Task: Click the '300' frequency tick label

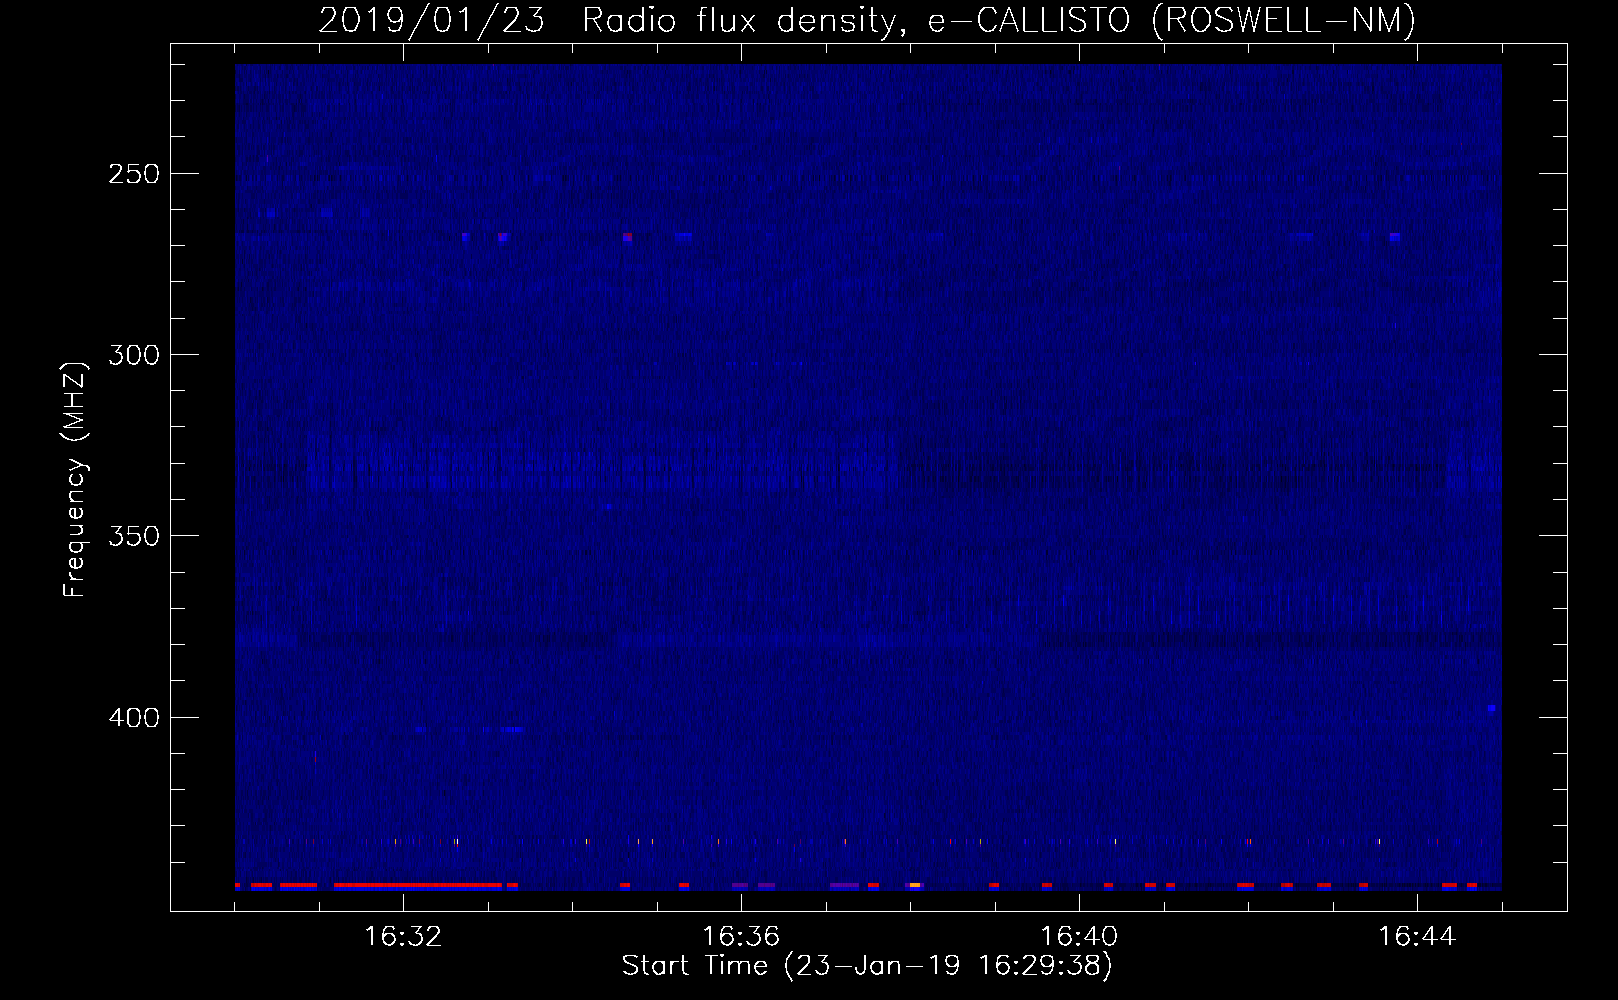Action: coord(134,355)
